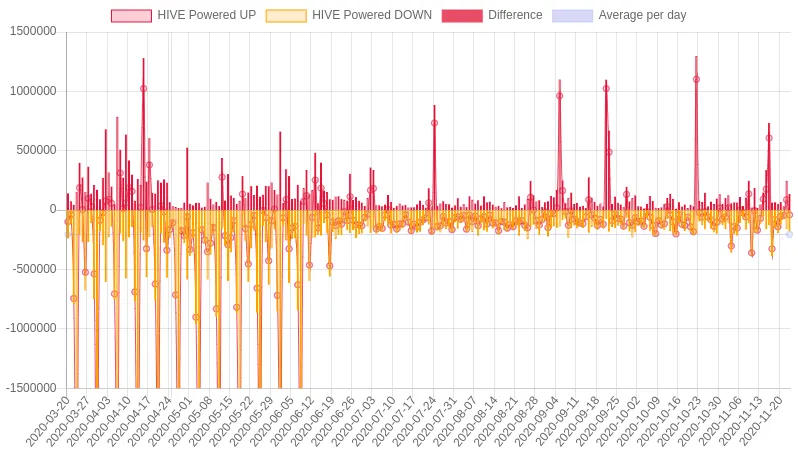Click the last Average per day point

pyautogui.click(x=789, y=234)
